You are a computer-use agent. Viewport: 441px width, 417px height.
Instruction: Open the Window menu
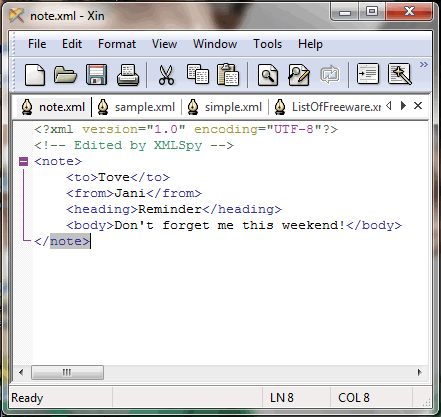pyautogui.click(x=215, y=44)
